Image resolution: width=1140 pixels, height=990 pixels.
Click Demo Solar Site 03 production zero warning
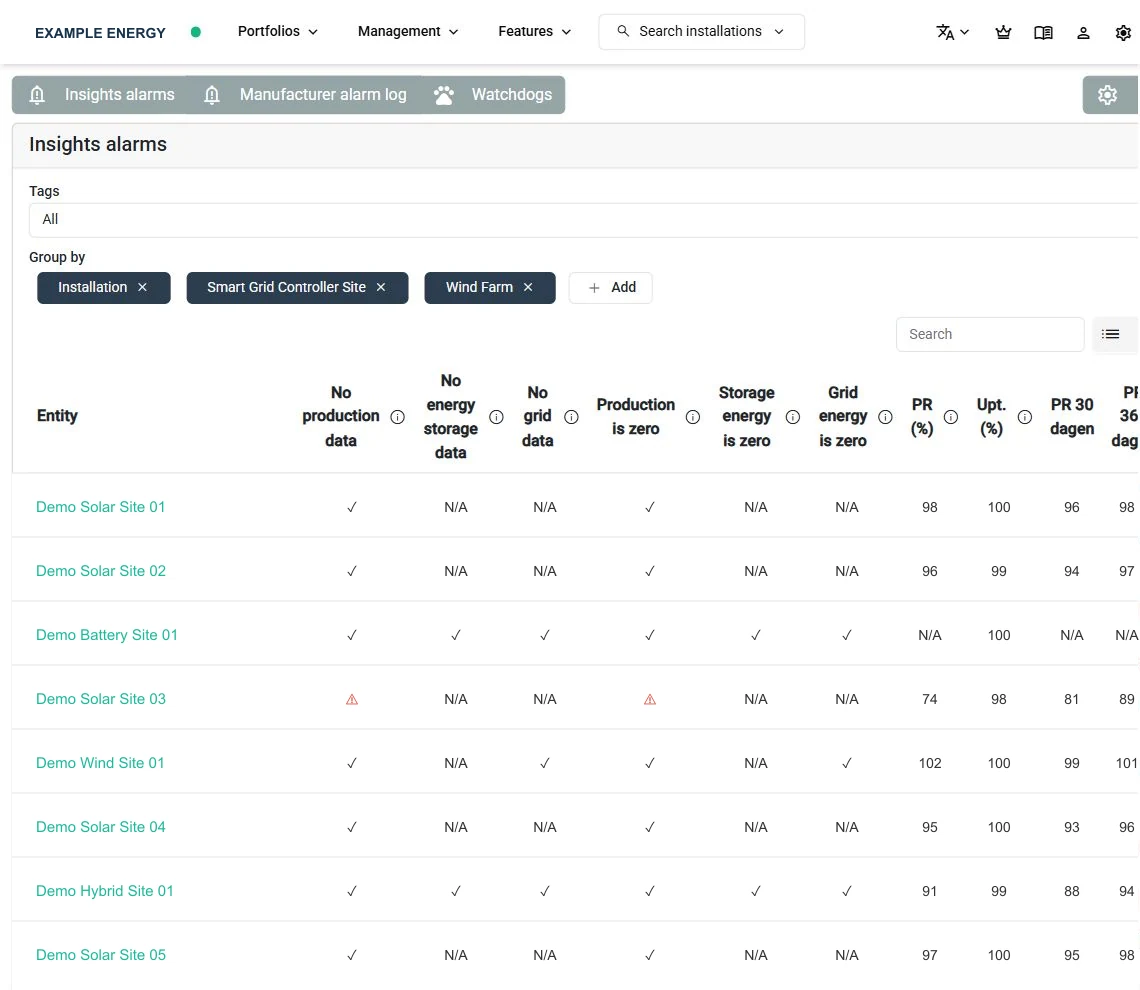click(650, 699)
